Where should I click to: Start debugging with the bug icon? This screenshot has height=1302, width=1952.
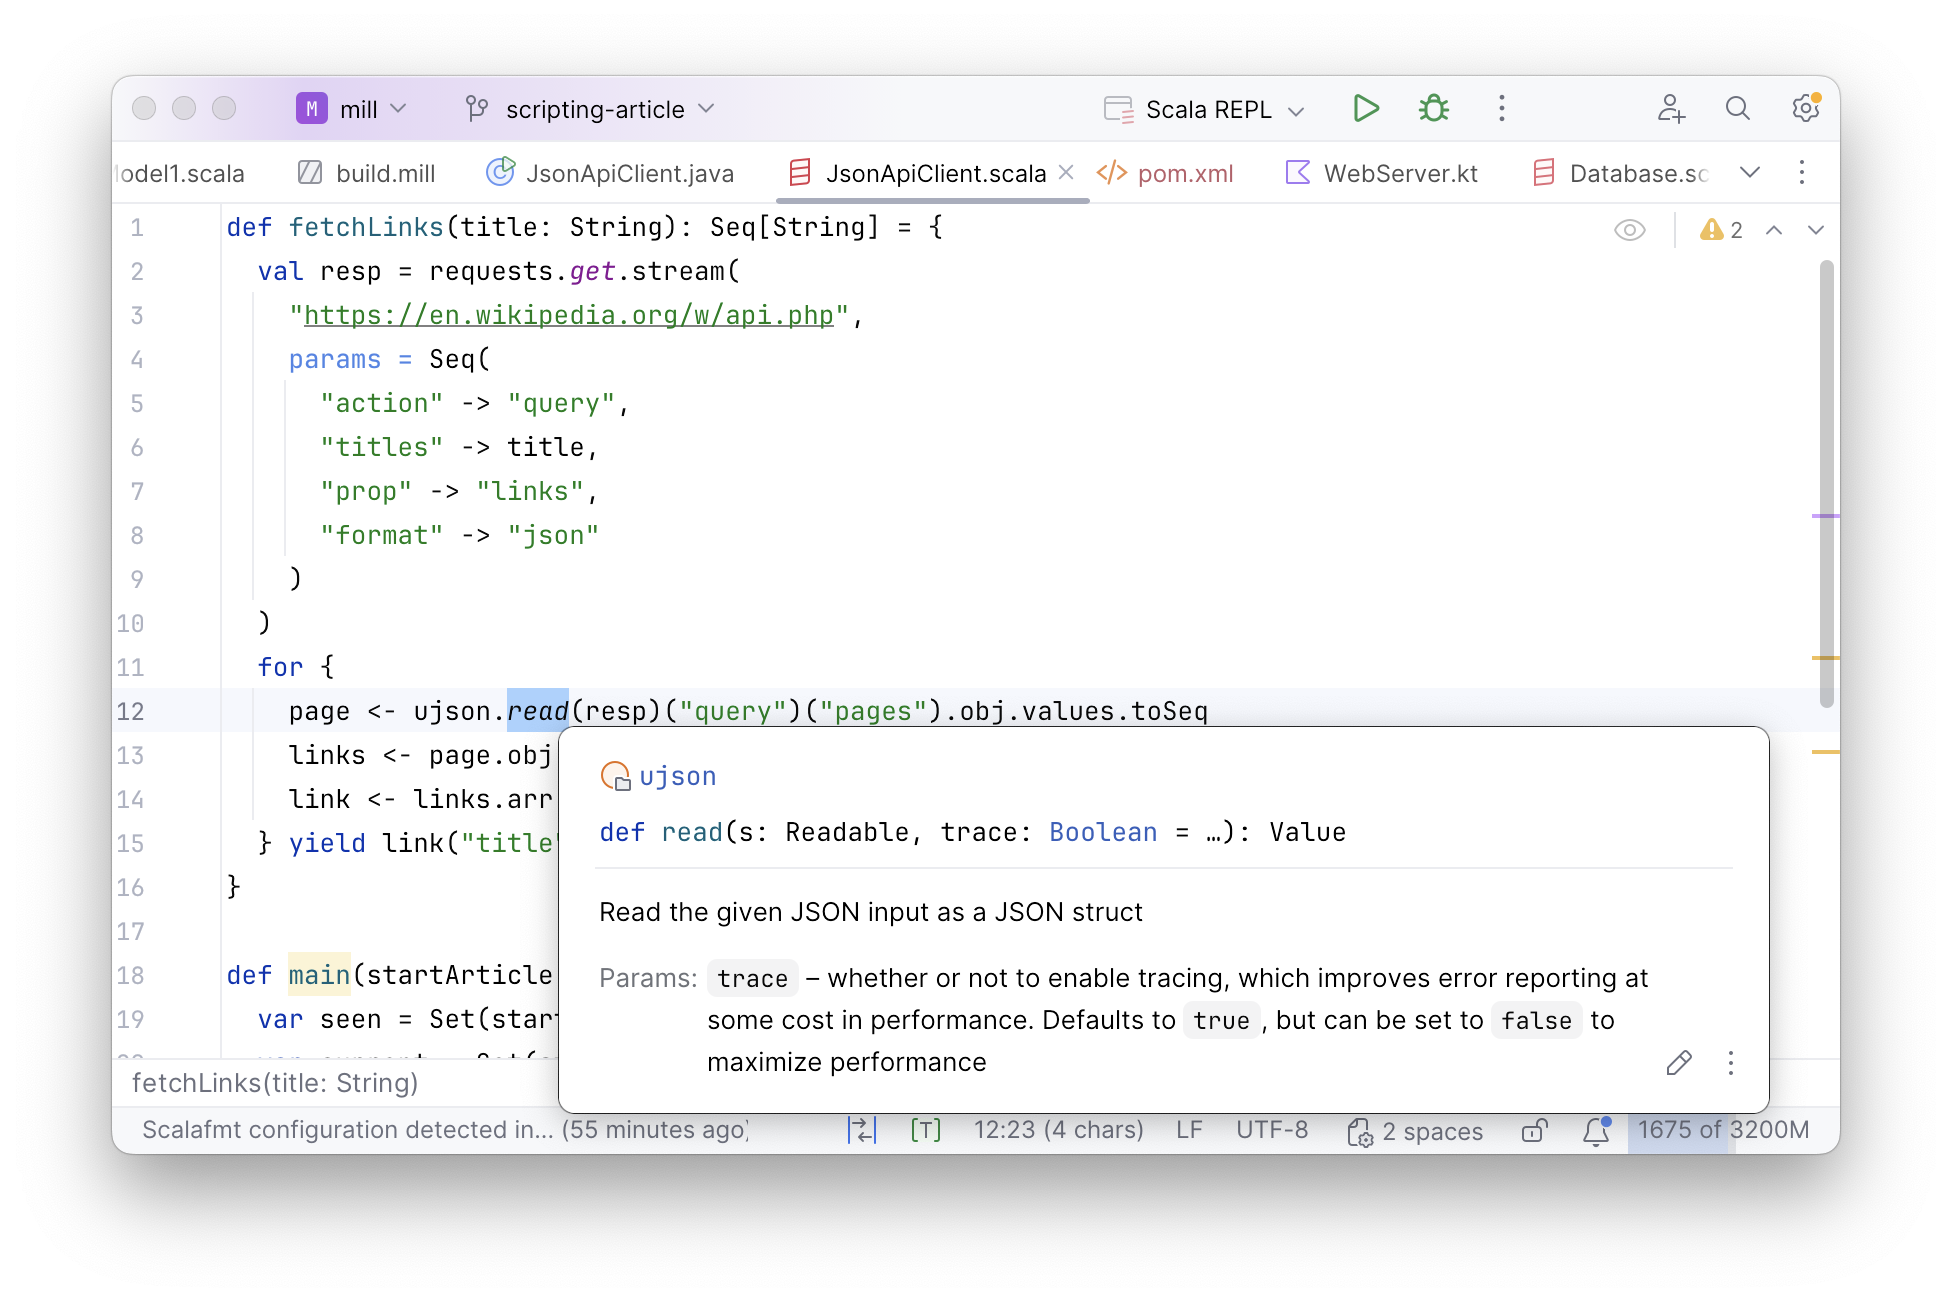point(1433,108)
